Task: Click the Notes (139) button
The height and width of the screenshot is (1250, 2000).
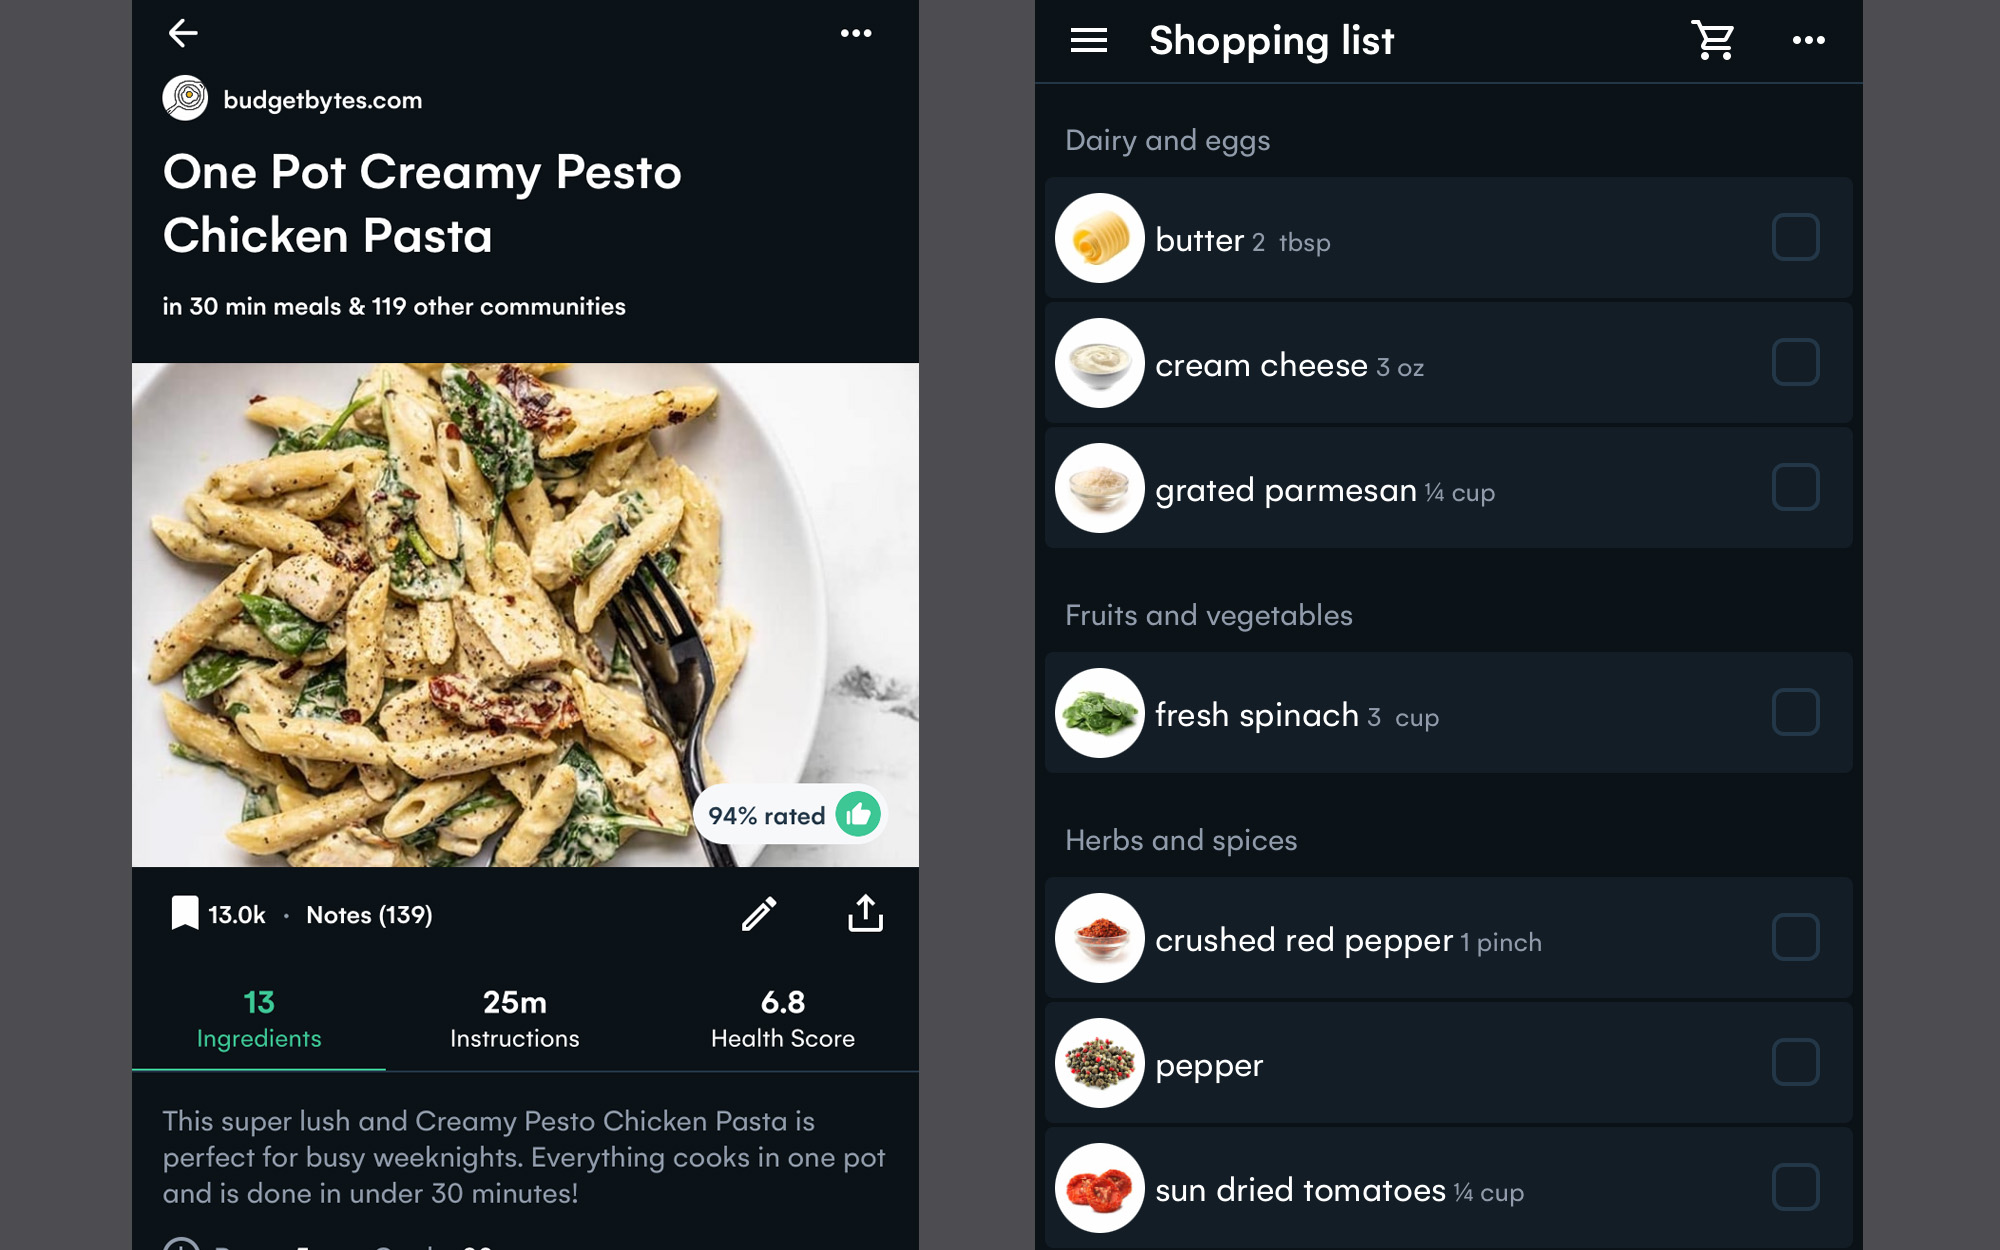Action: [367, 913]
